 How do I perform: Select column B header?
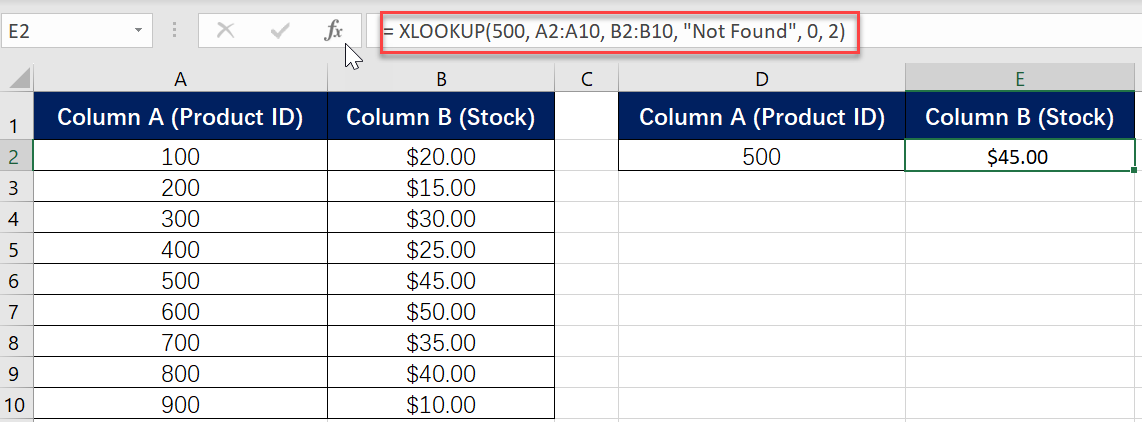pyautogui.click(x=441, y=79)
